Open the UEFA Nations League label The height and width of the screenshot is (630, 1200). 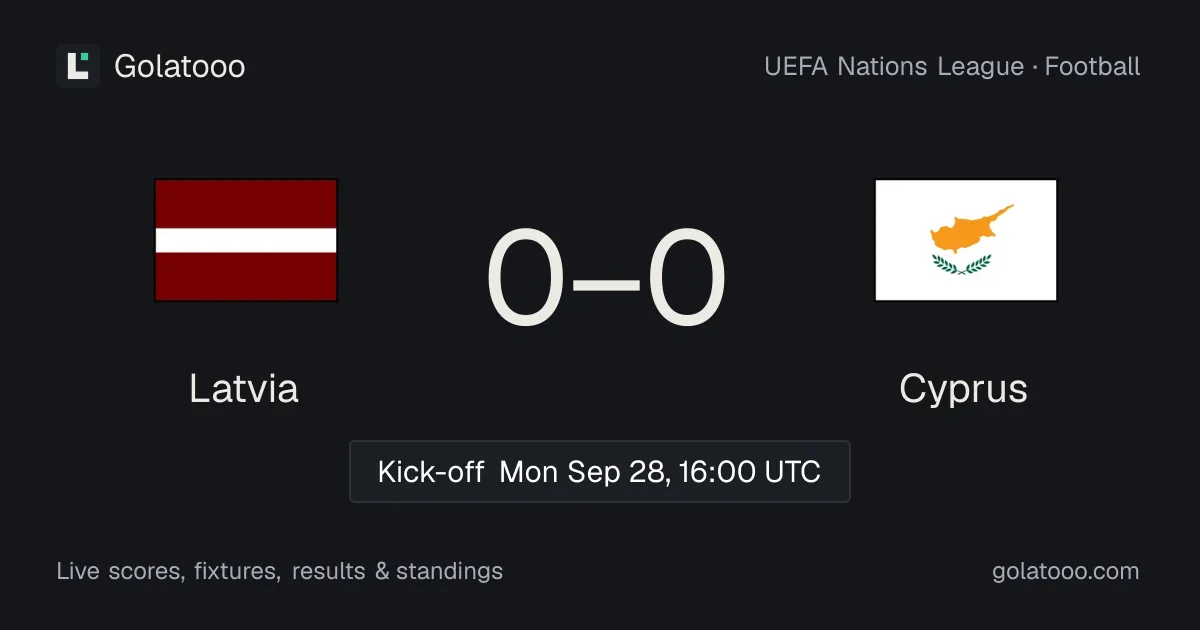(x=894, y=67)
